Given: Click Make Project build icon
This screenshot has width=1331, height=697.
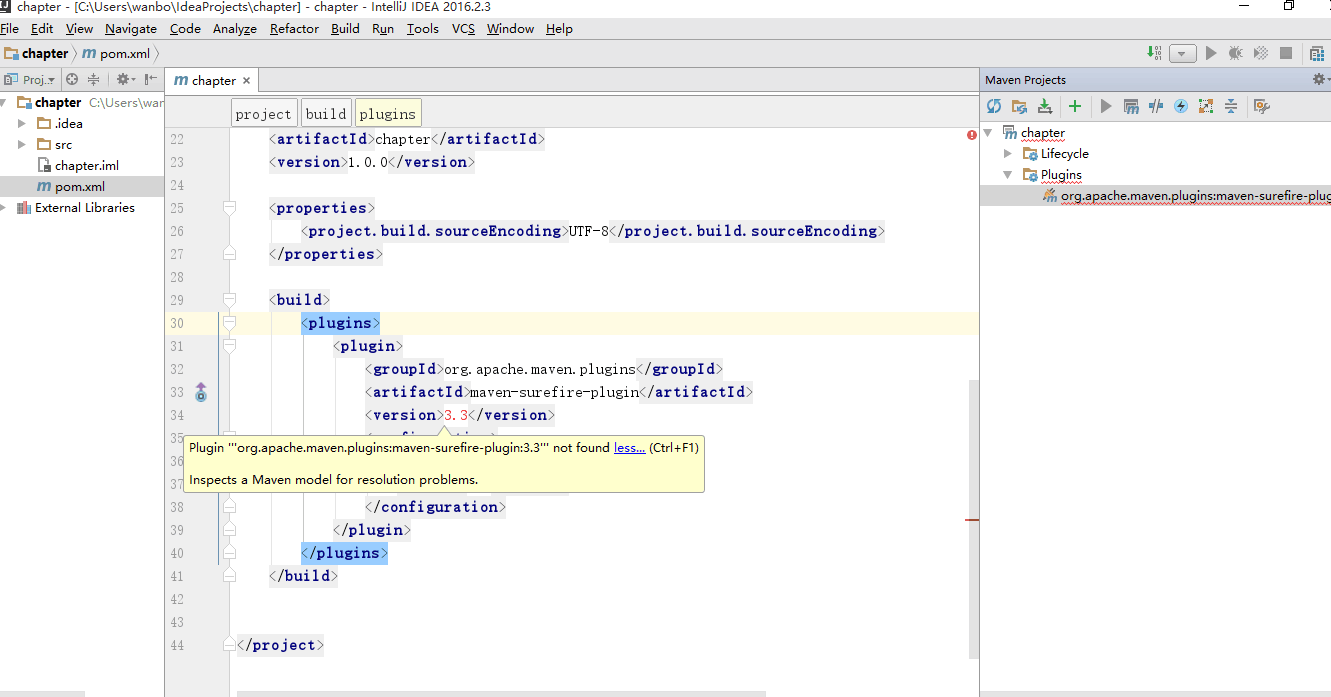Looking at the screenshot, I should [1156, 53].
